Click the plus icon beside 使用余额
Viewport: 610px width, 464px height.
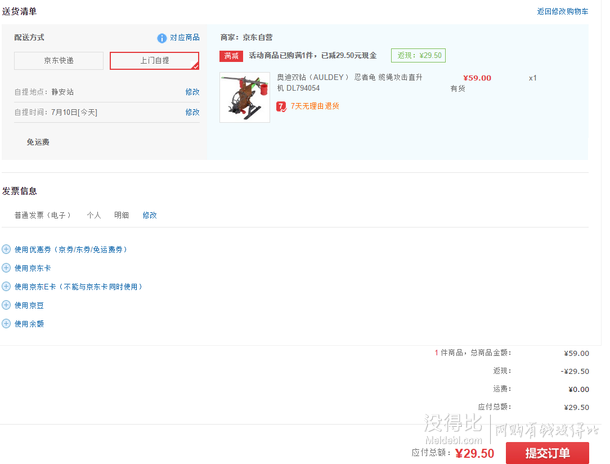tap(6, 323)
